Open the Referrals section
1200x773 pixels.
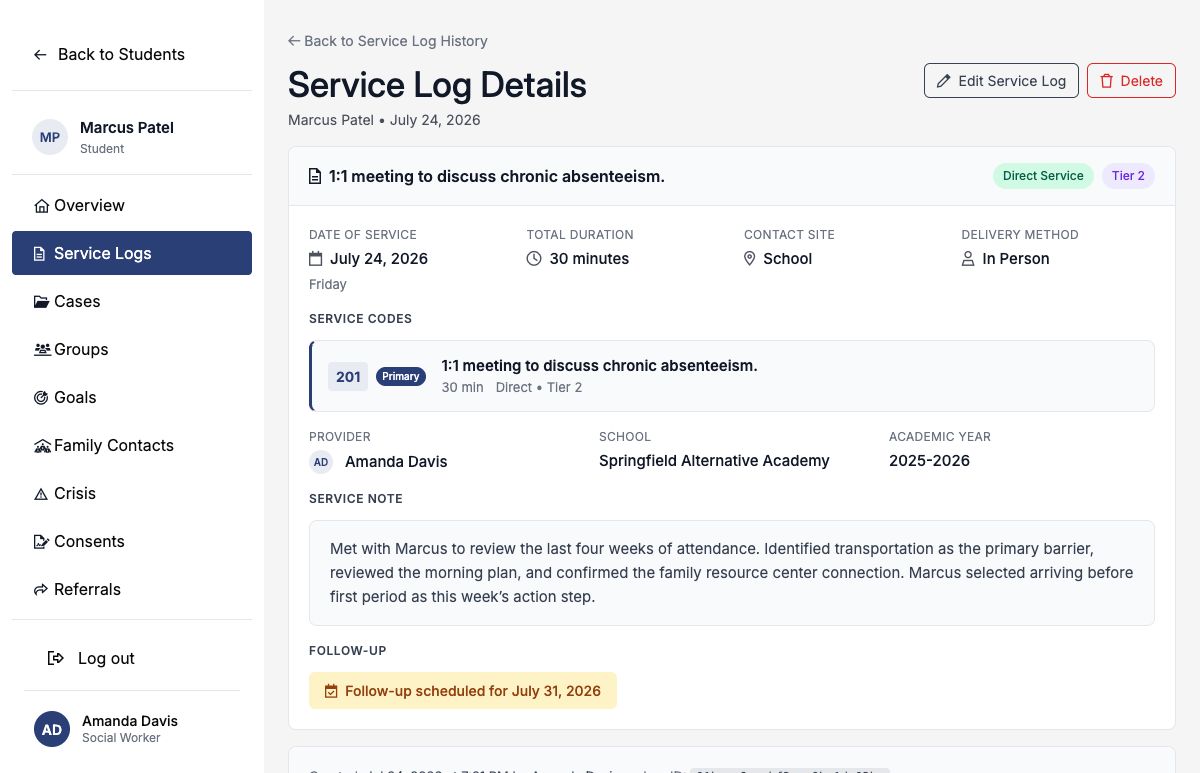[x=132, y=590]
